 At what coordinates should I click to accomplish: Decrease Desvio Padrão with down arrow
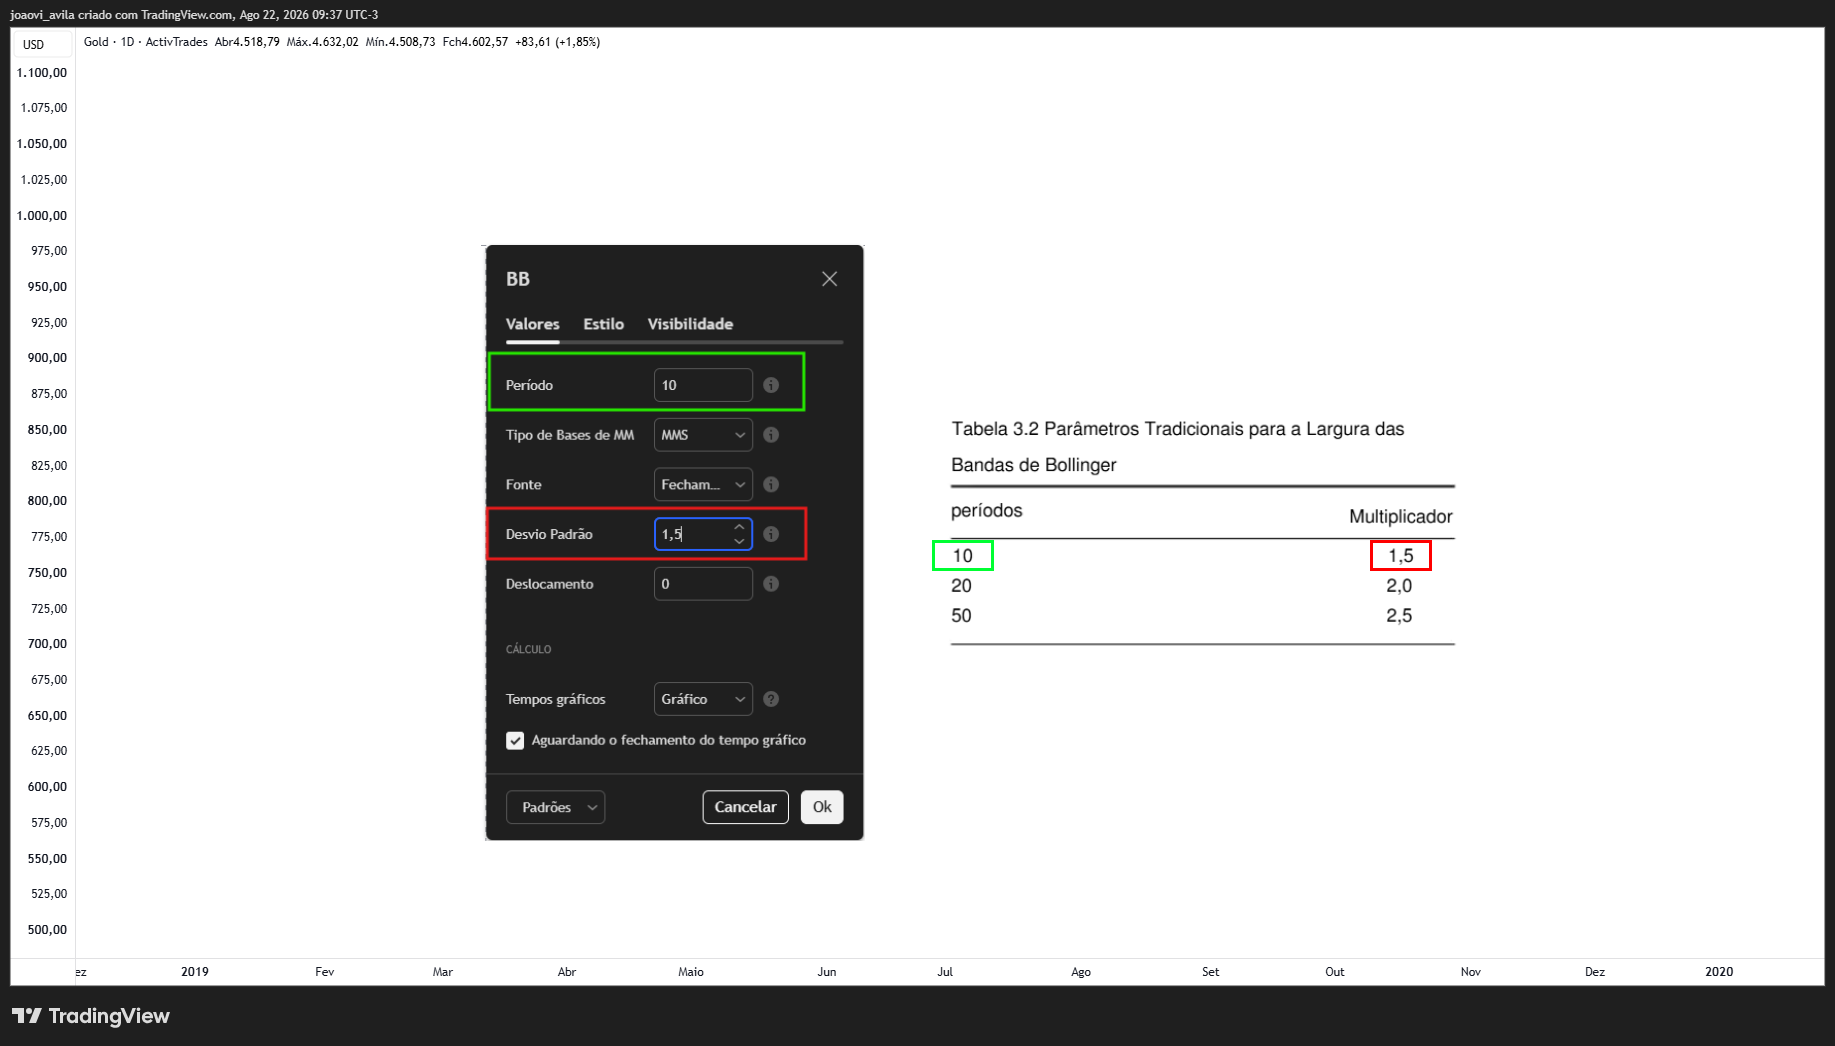point(739,541)
